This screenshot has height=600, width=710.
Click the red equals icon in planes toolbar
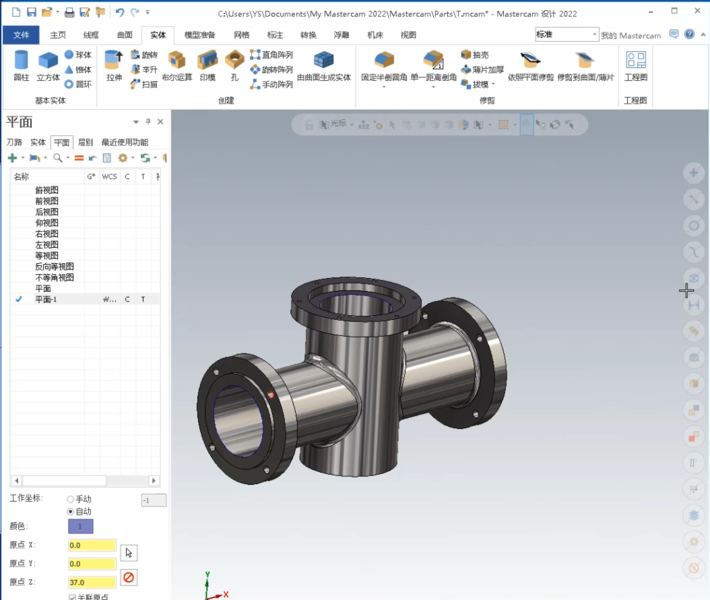[x=79, y=158]
